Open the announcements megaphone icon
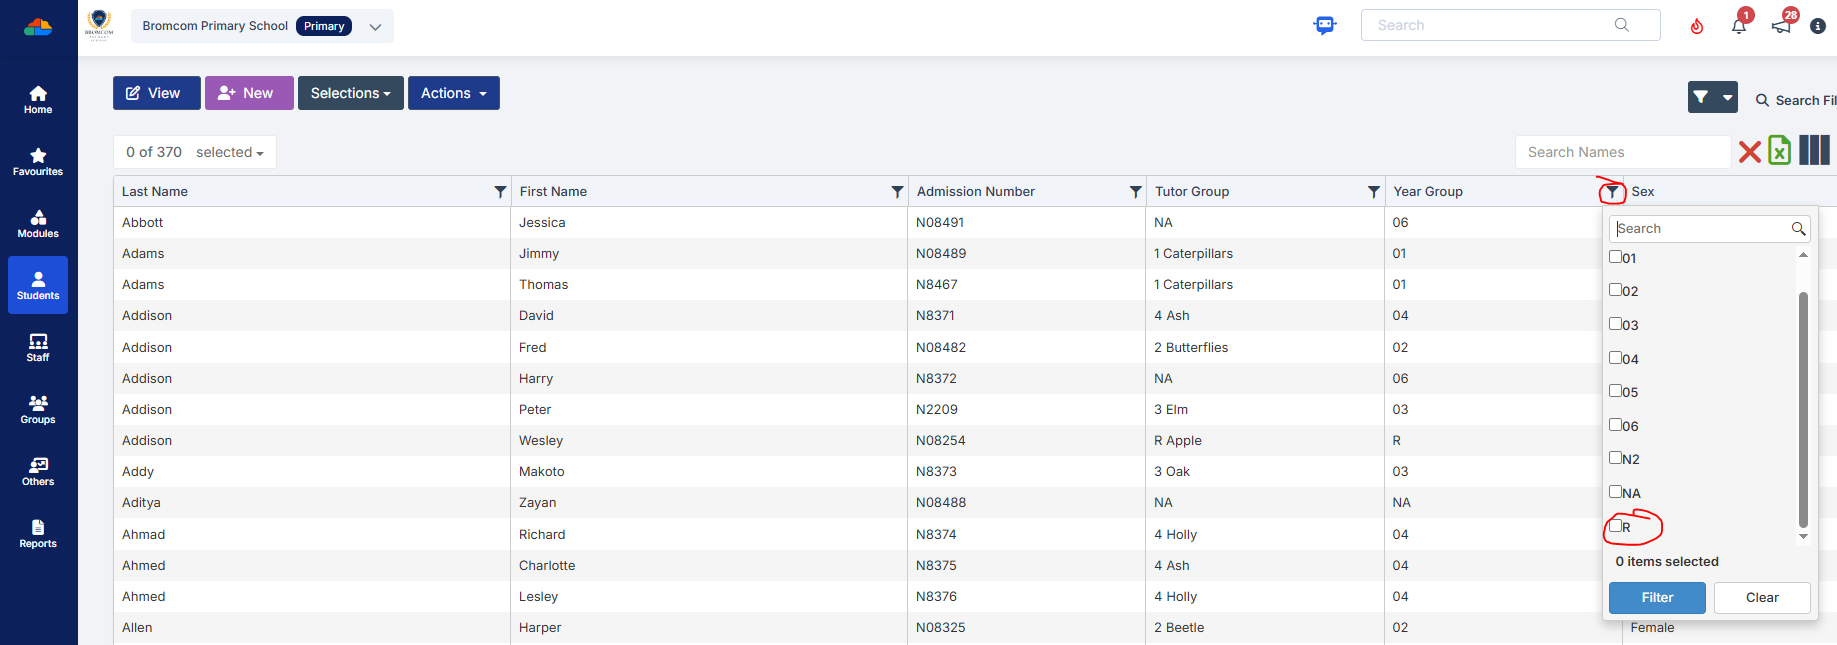The width and height of the screenshot is (1837, 645). [x=1782, y=26]
